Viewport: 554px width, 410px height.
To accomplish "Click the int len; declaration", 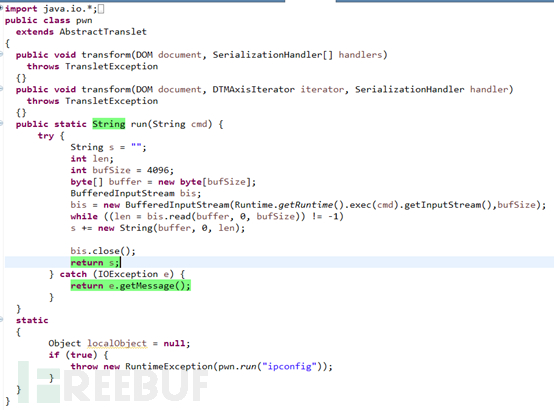I will (92, 159).
